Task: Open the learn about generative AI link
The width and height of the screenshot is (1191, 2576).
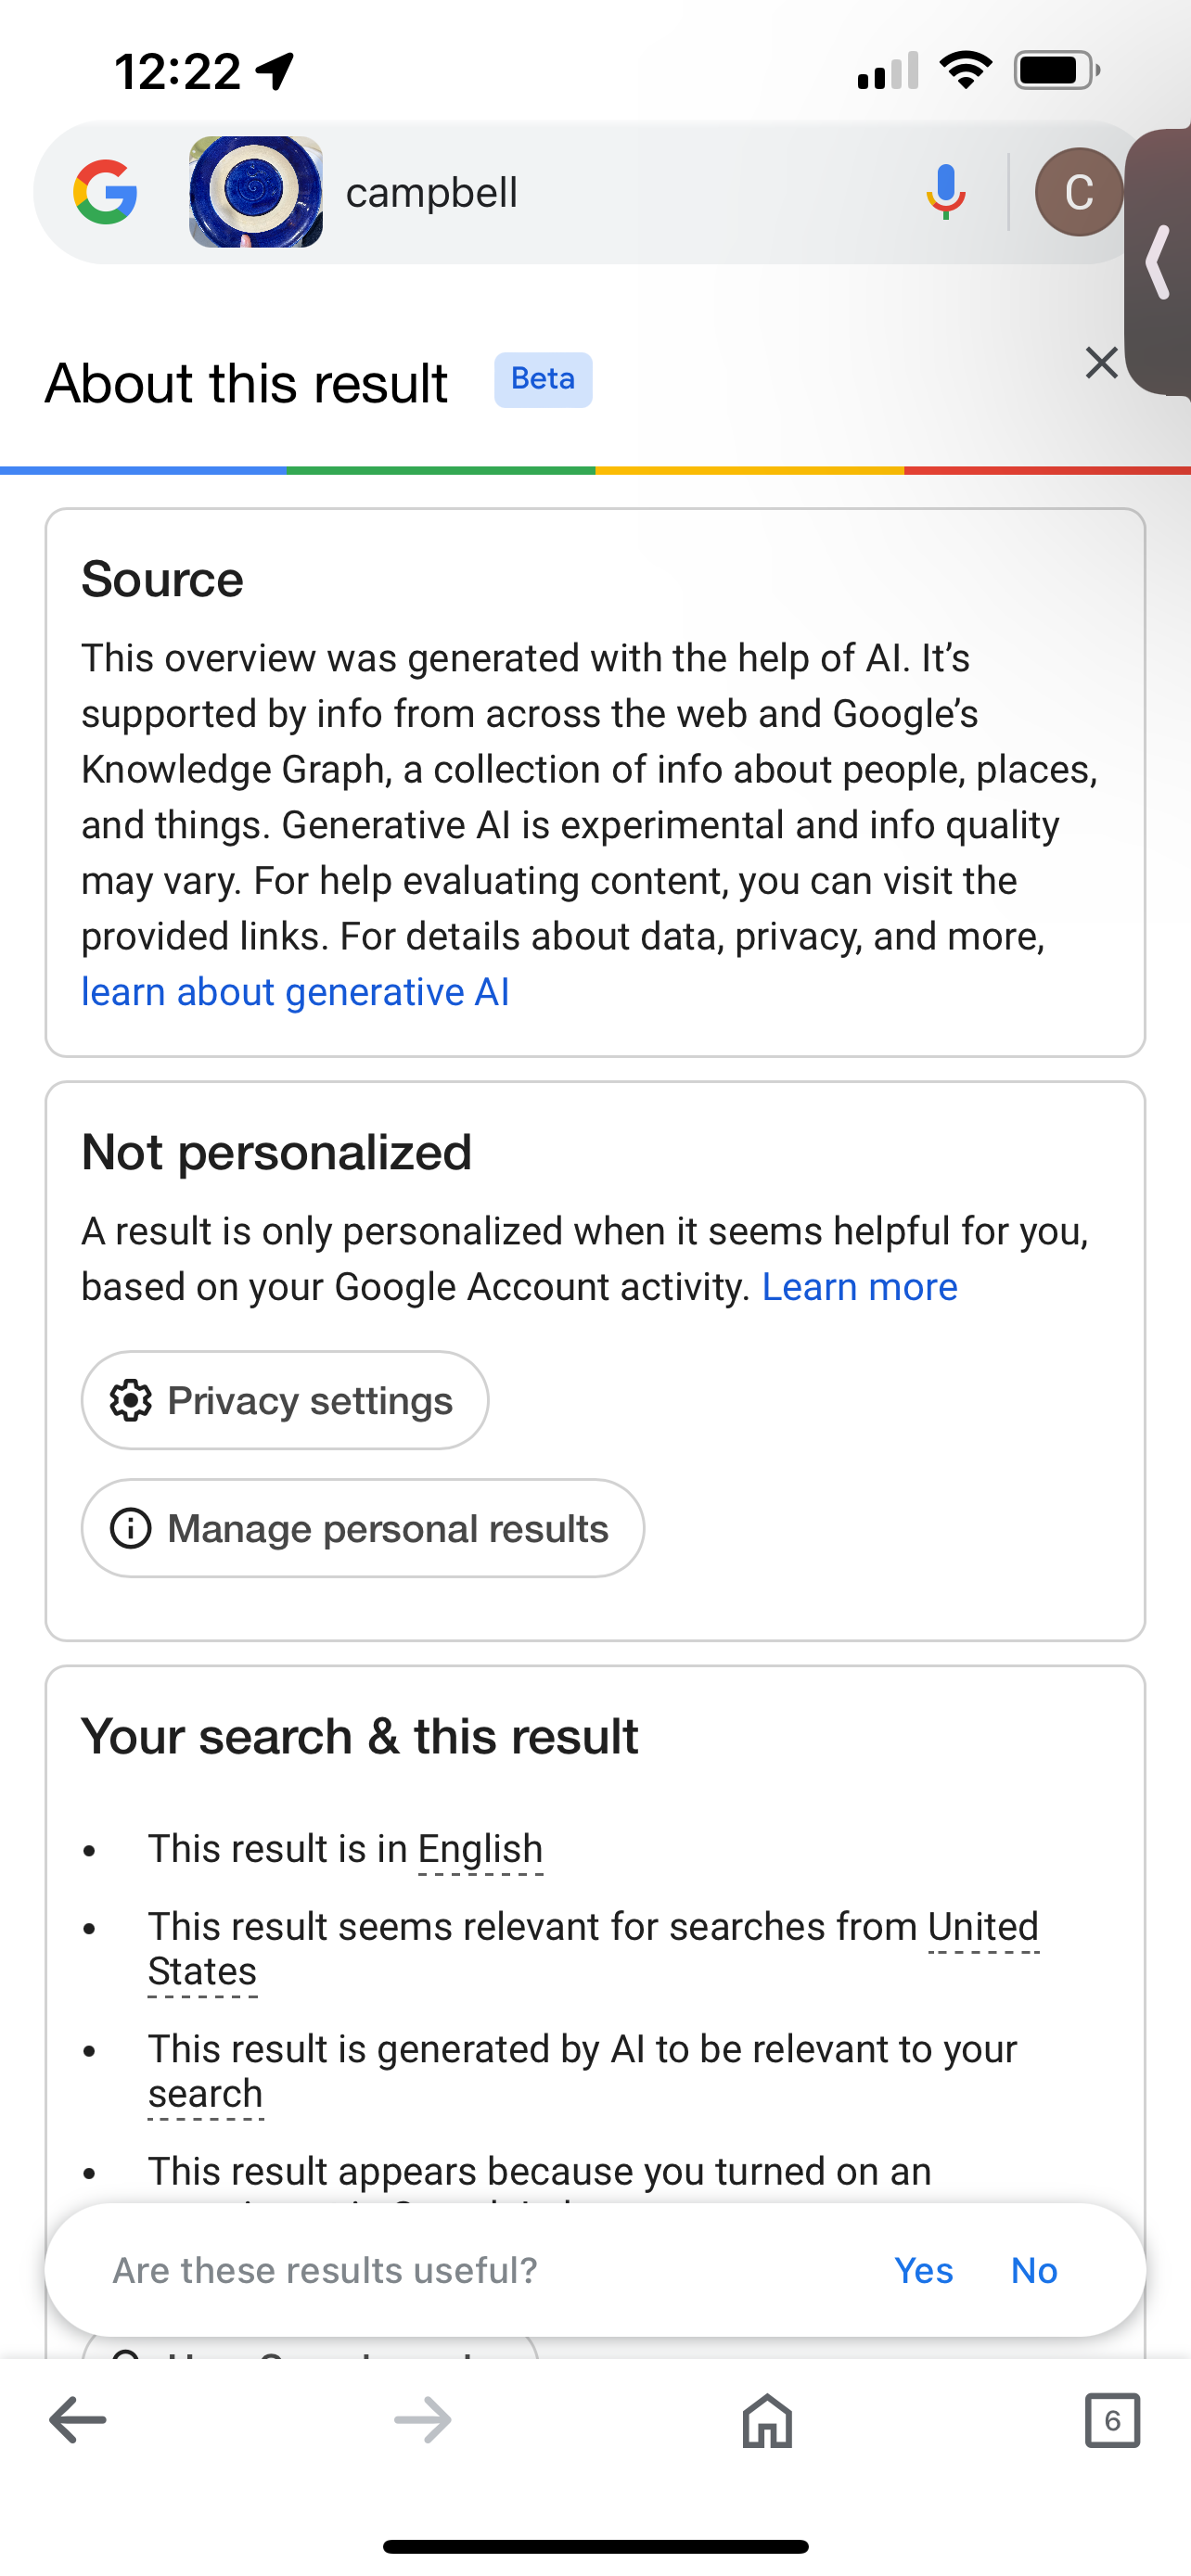Action: click(x=295, y=992)
